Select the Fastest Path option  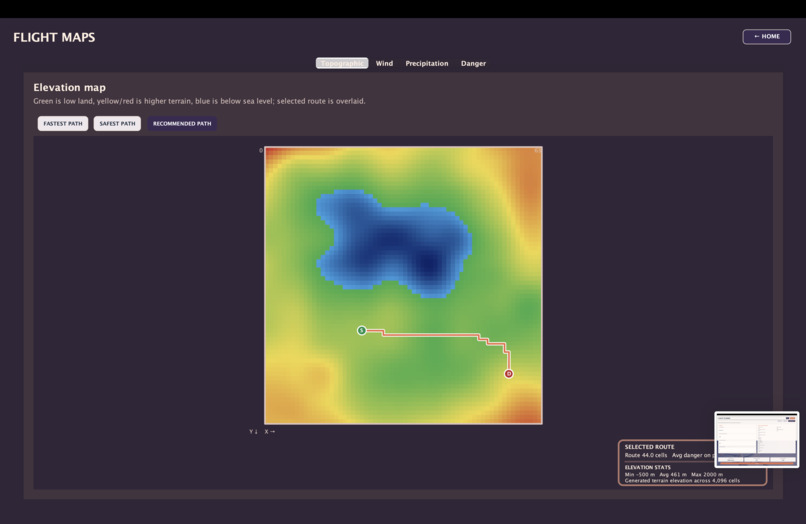[x=63, y=123]
